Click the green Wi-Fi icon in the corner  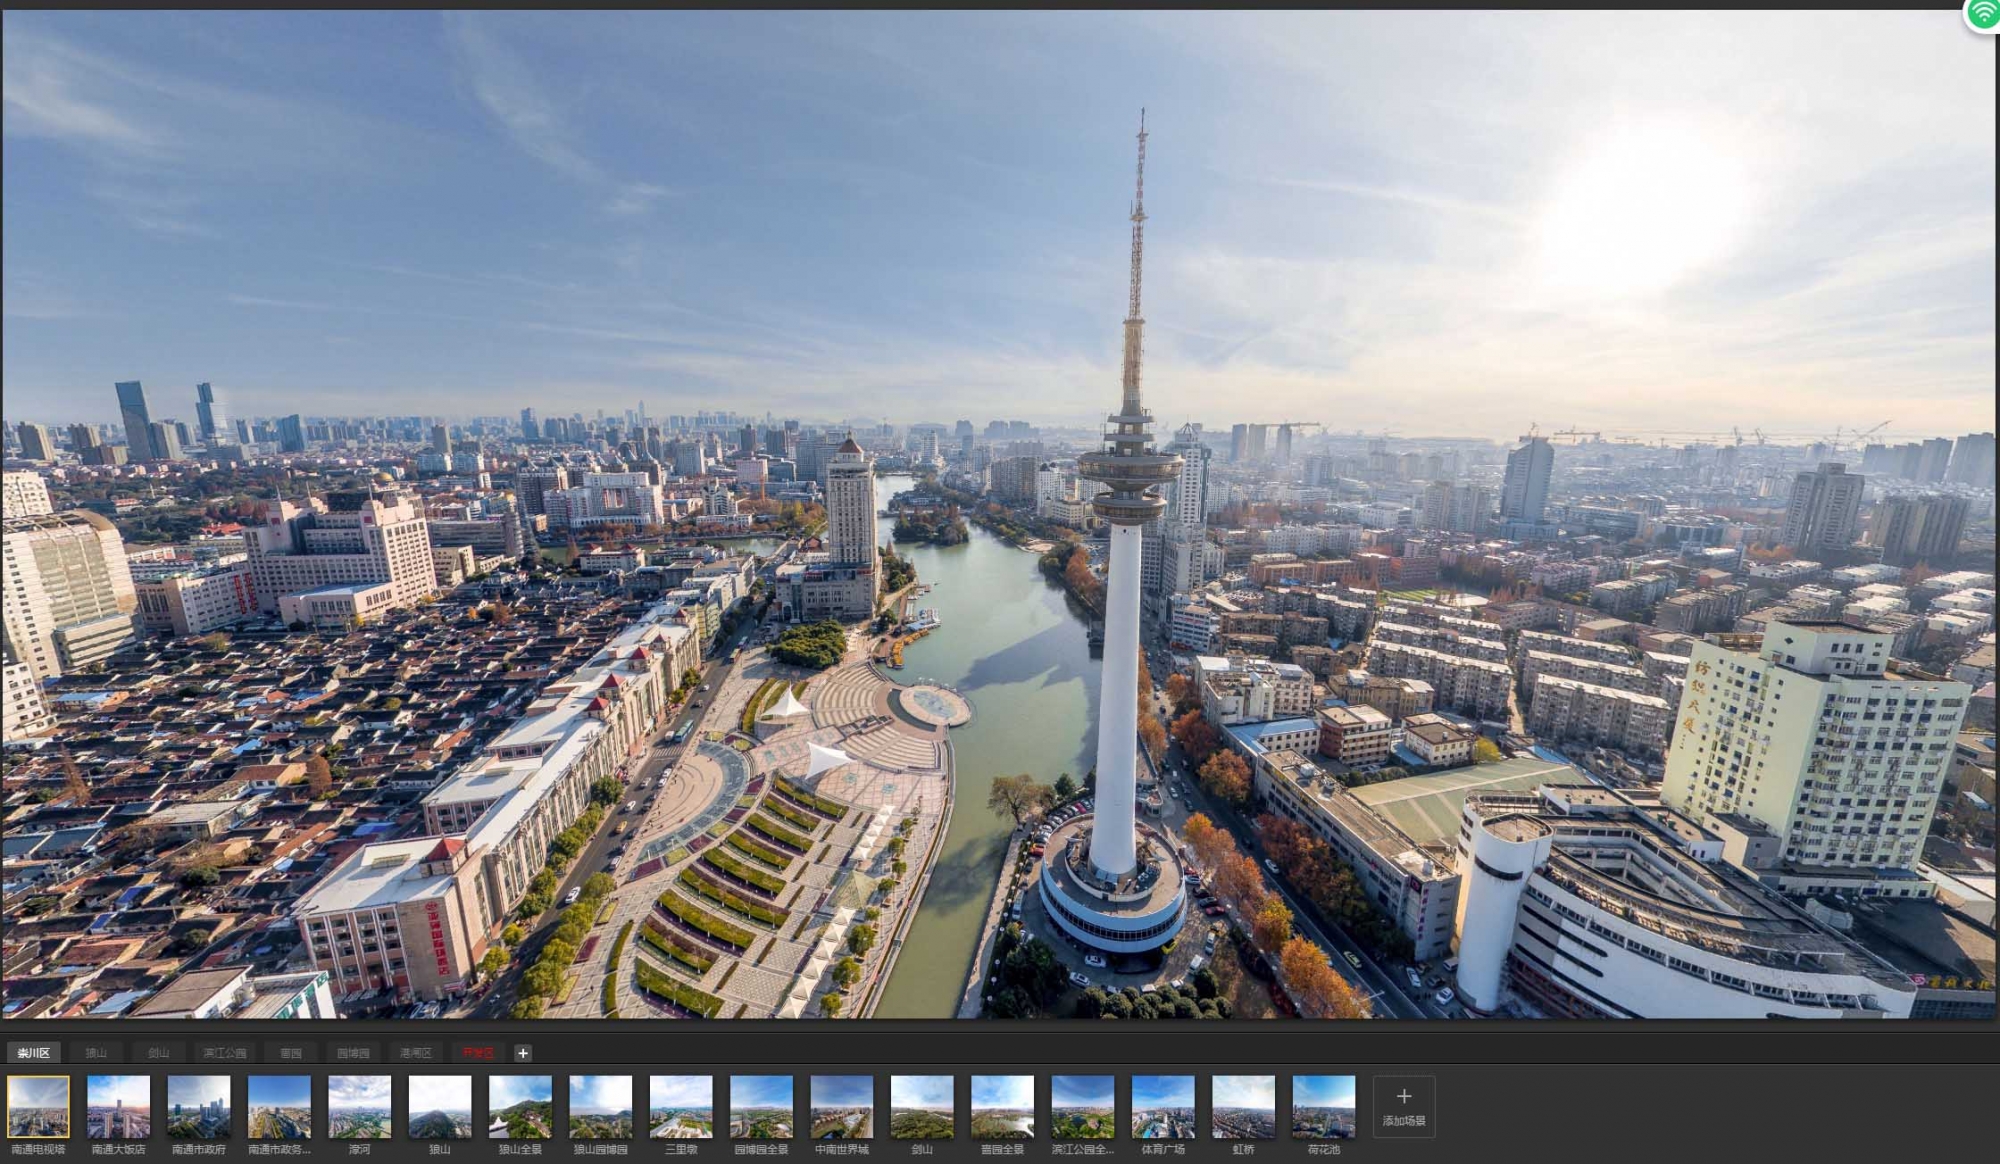click(1984, 14)
